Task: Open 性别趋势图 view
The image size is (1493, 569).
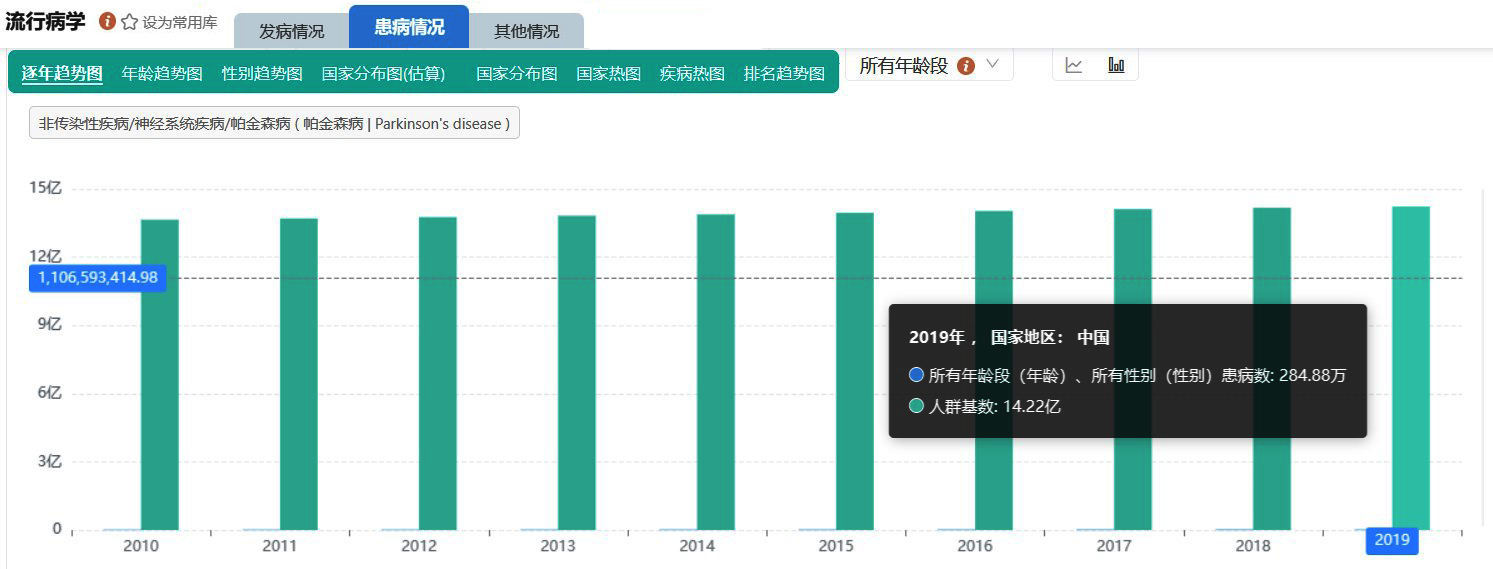Action: tap(262, 73)
